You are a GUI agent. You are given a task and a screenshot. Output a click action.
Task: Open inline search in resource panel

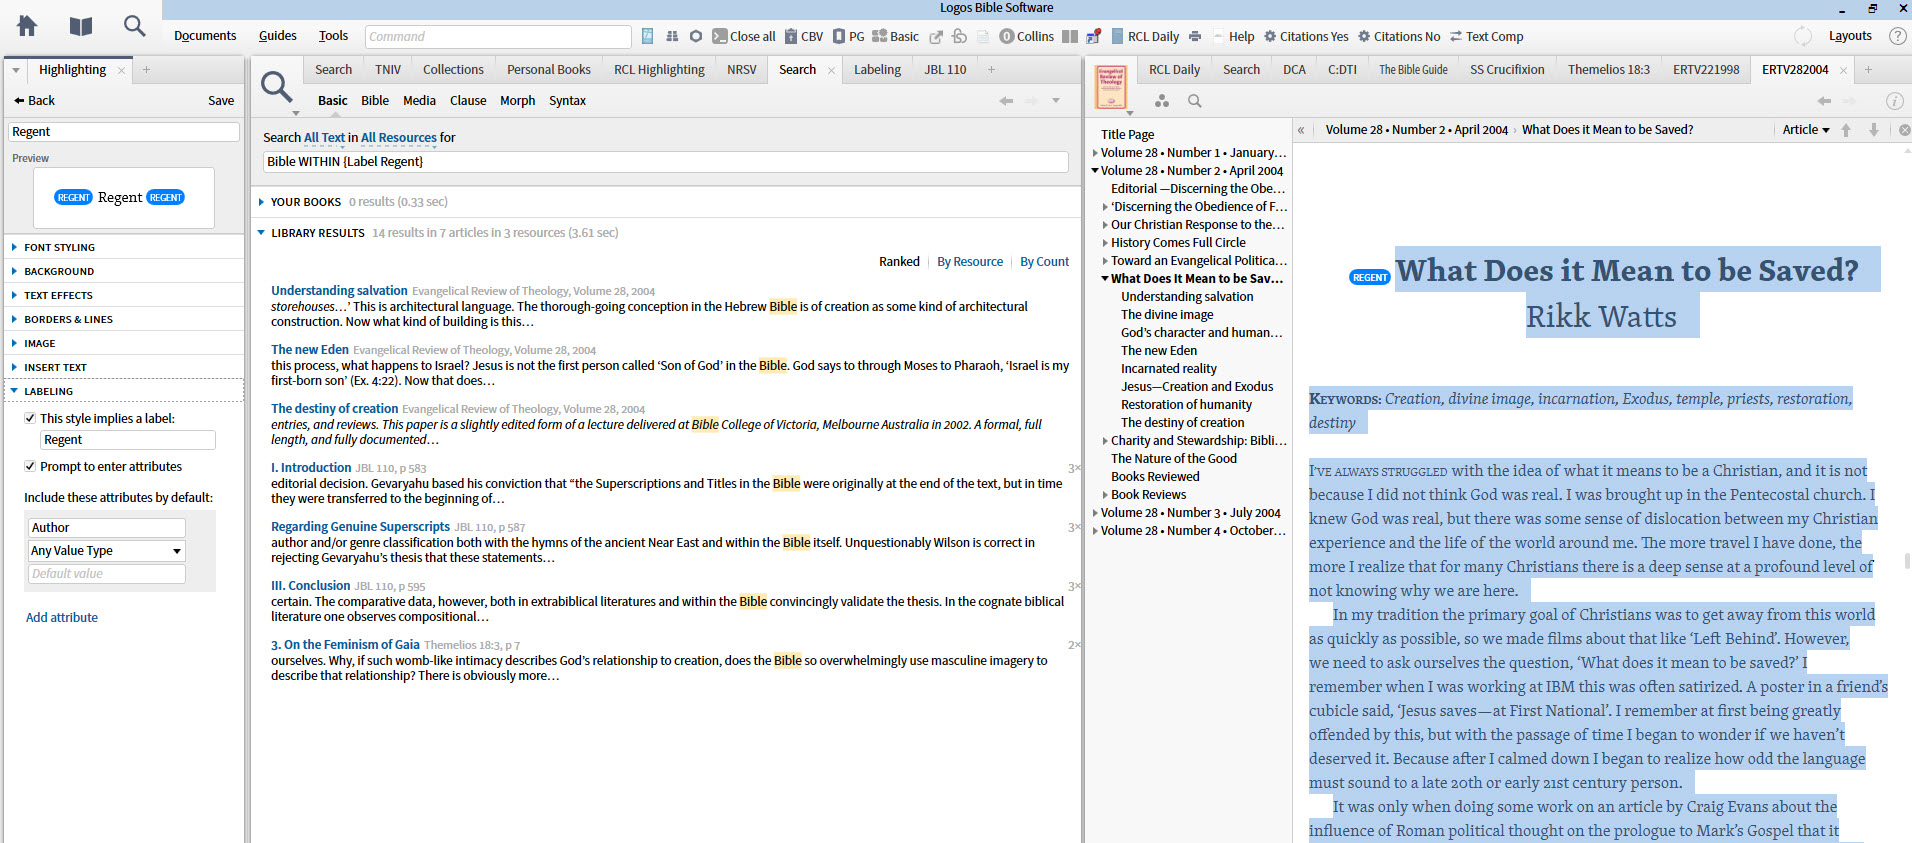coord(1194,101)
